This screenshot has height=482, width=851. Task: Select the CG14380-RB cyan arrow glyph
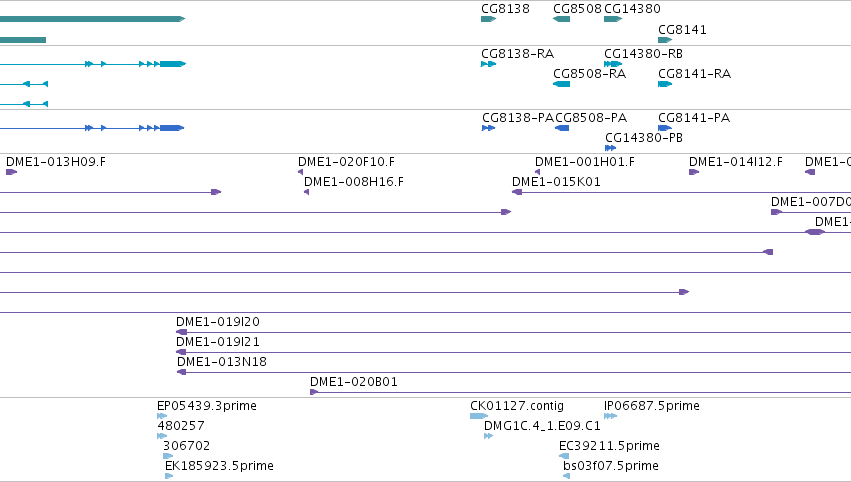(x=613, y=64)
